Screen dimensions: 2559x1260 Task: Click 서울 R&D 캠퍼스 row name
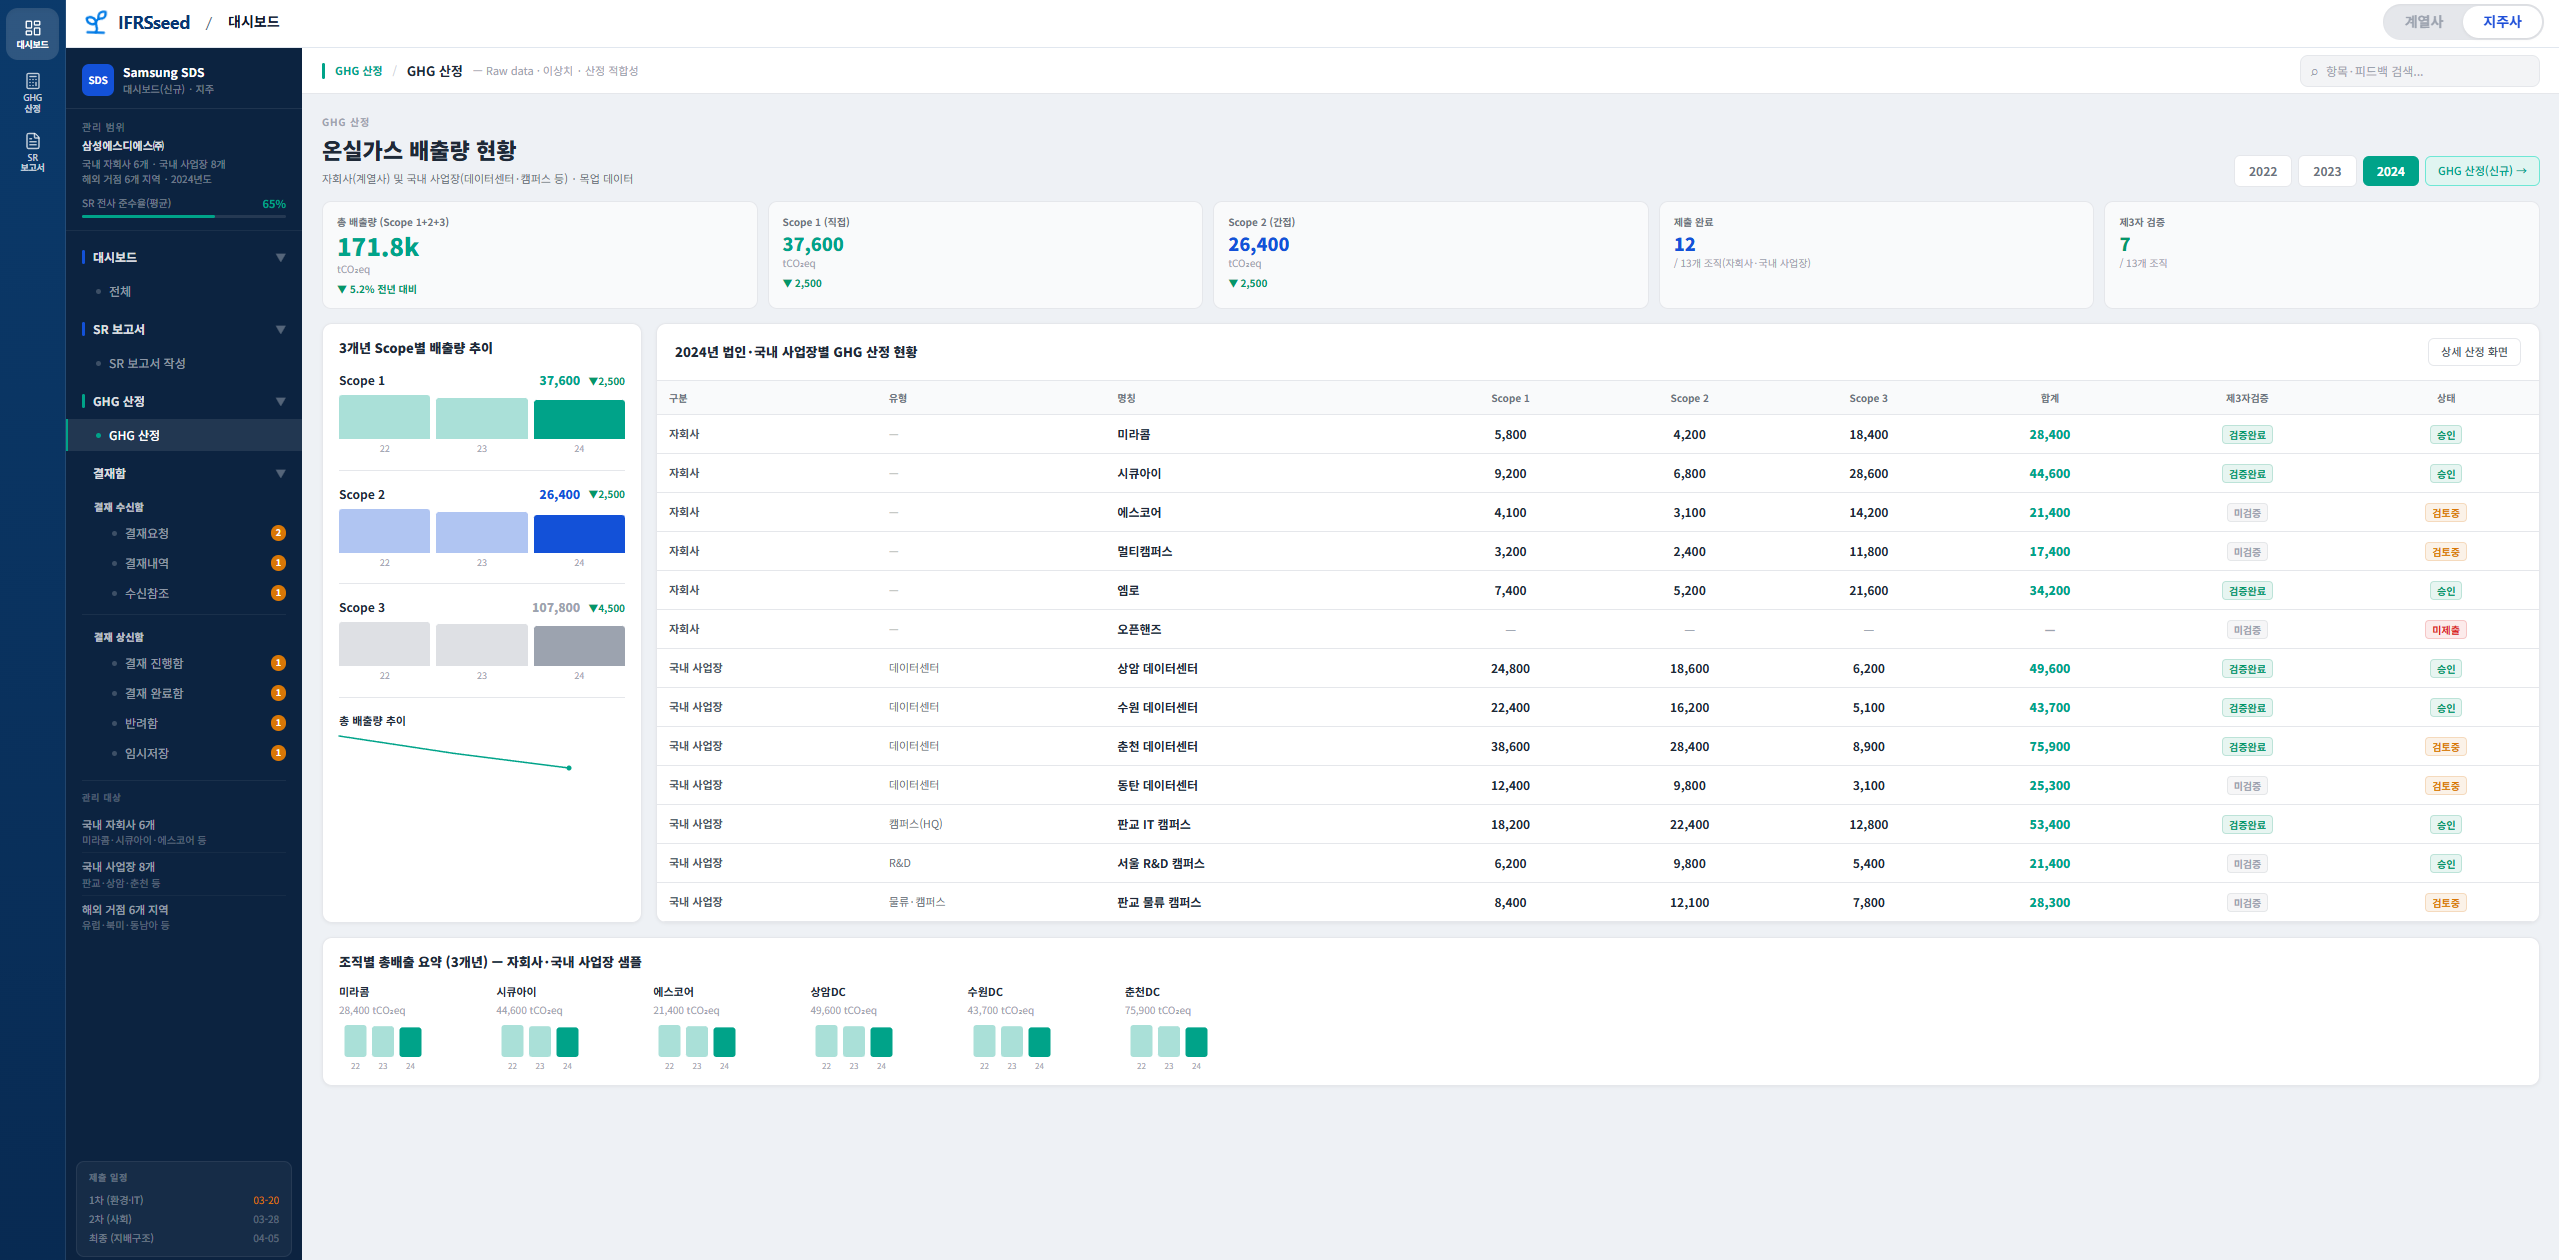point(1160,864)
